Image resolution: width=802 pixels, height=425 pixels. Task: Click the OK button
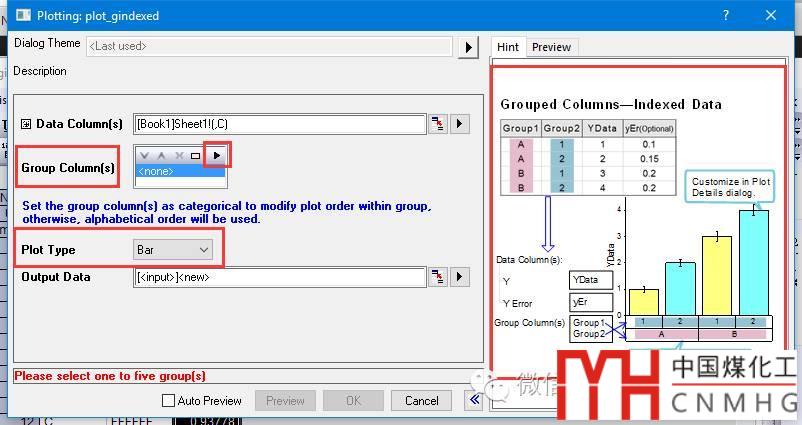[353, 400]
